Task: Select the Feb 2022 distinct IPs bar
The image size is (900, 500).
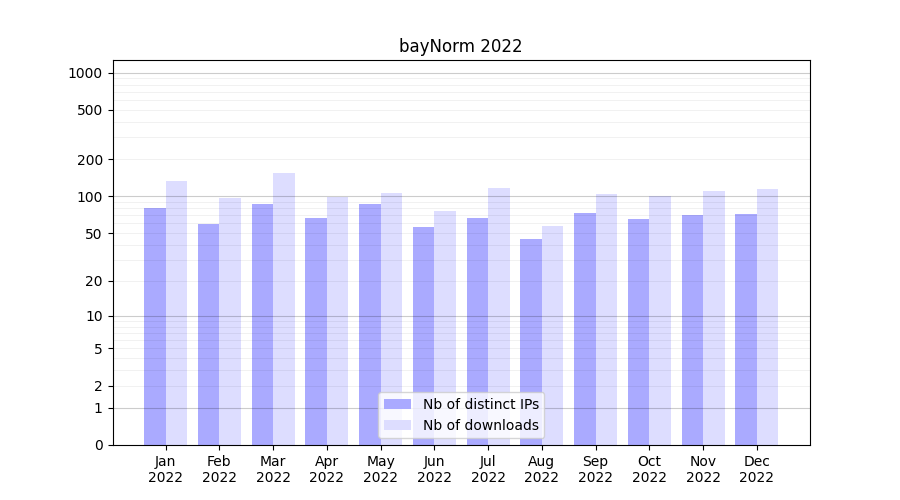Action: click(x=209, y=334)
